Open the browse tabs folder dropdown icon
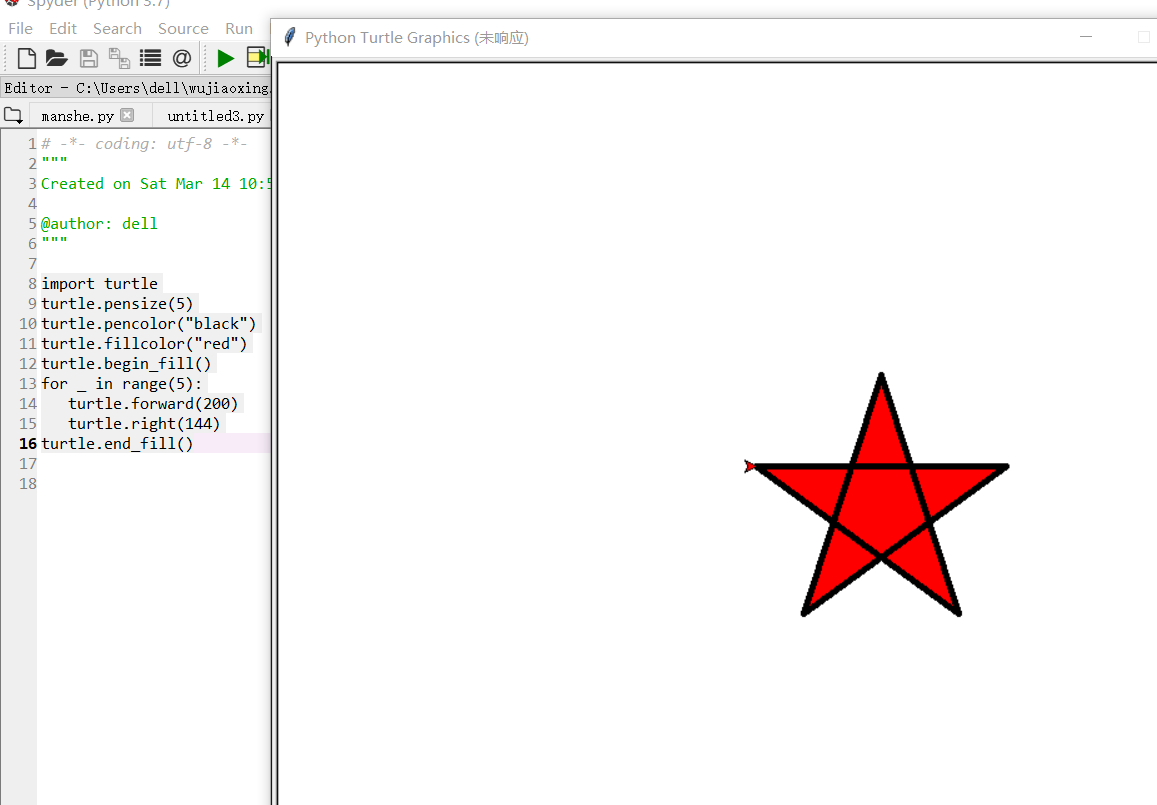 tap(13, 115)
